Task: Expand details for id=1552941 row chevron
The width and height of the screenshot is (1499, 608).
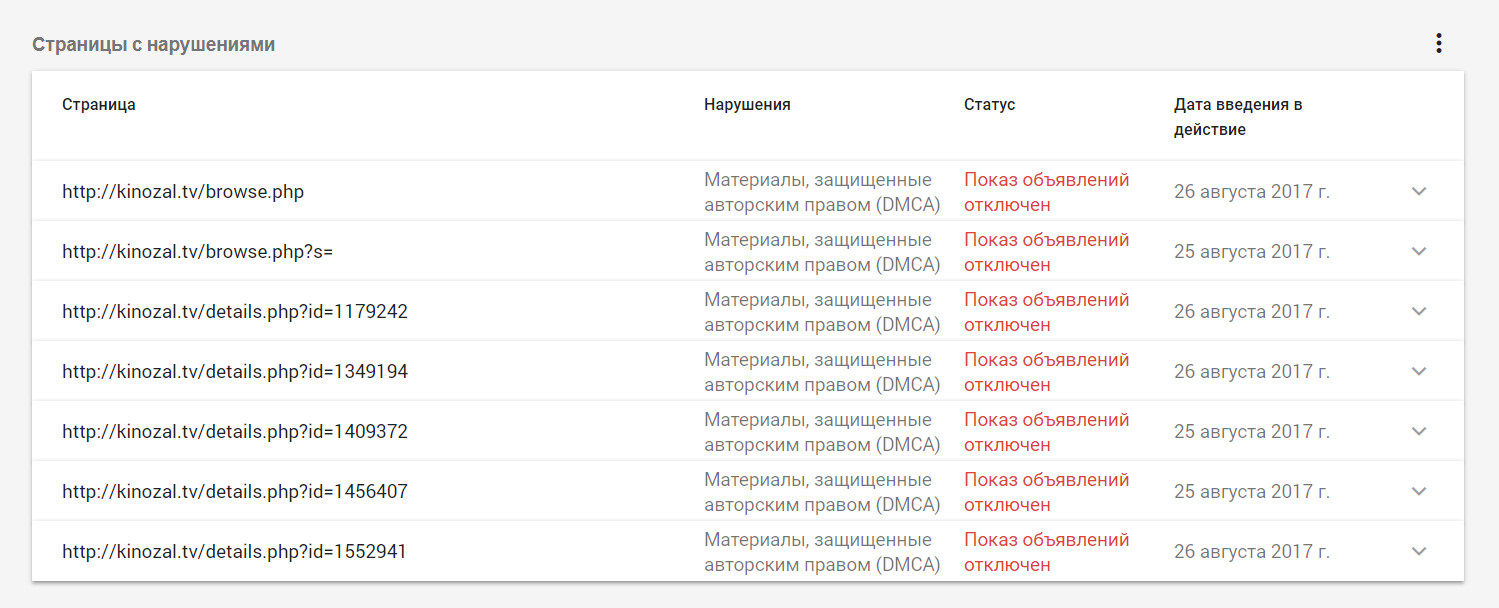Action: pyautogui.click(x=1418, y=551)
